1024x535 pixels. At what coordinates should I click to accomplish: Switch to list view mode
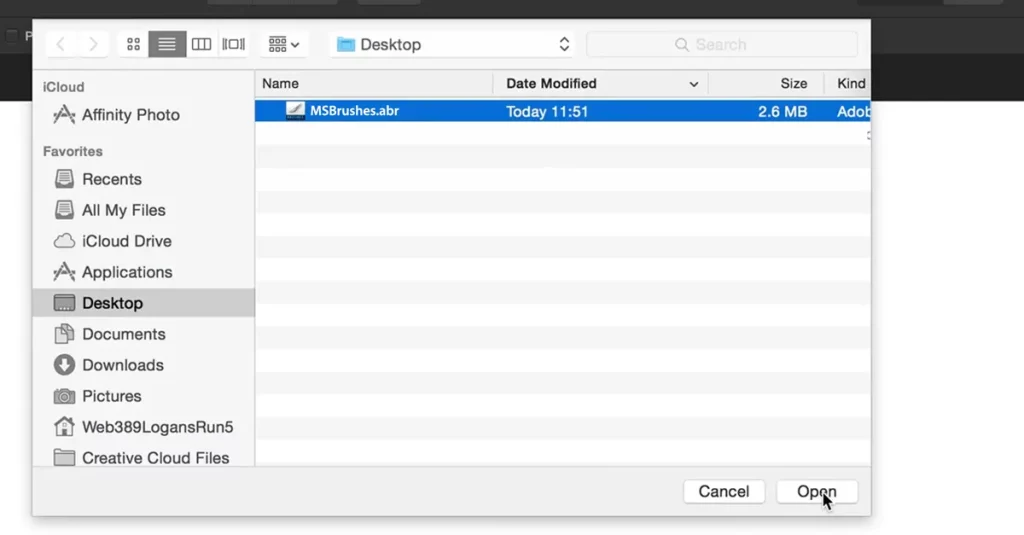[167, 44]
